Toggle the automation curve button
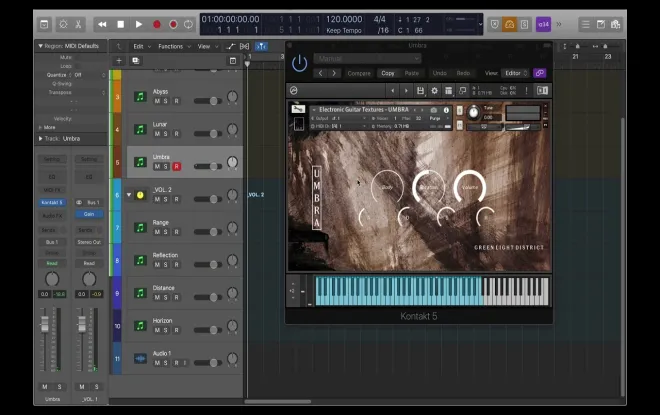 [x=230, y=46]
